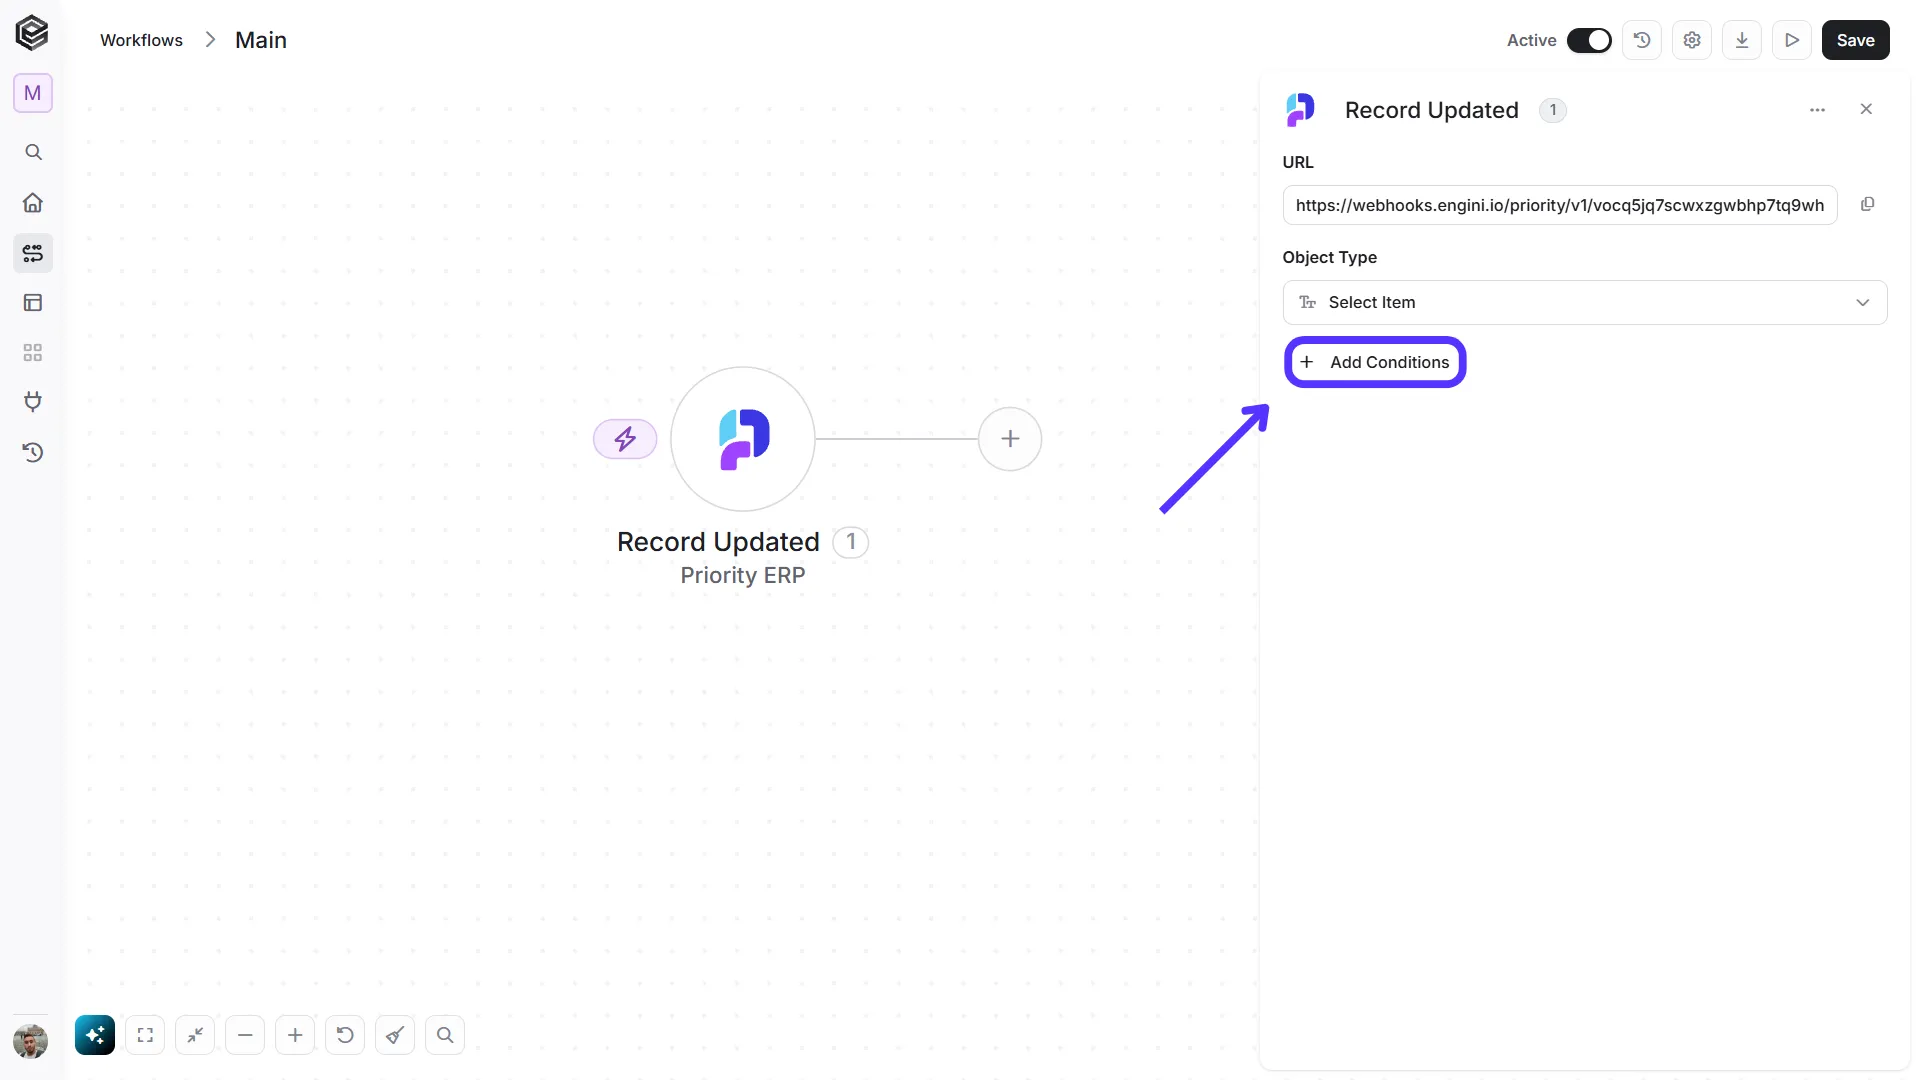Screen dimensions: 1920x1080
Task: Run the workflow play button
Action: pos(1792,40)
